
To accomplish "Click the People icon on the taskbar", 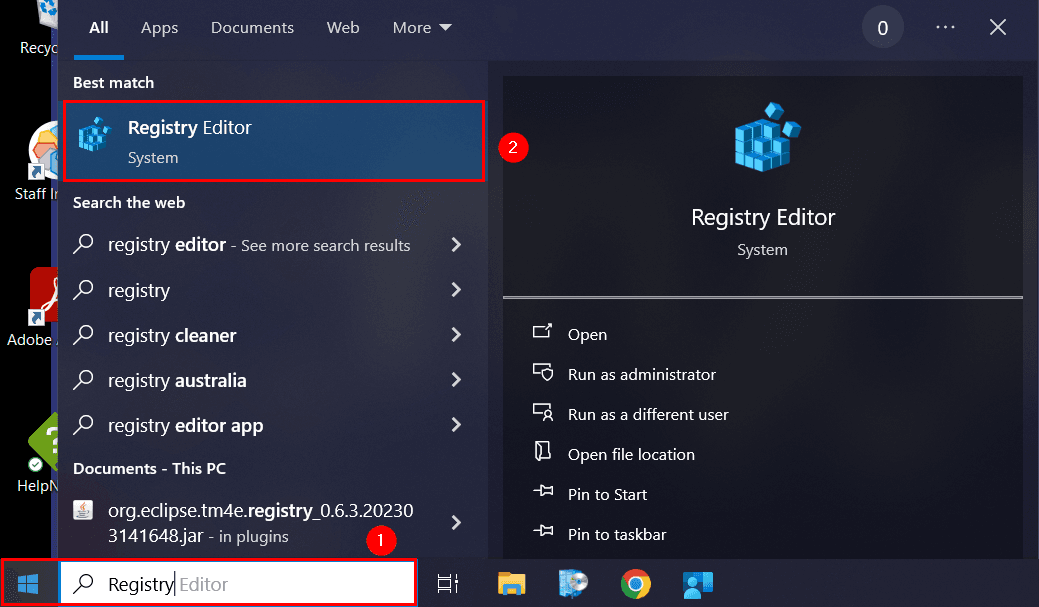I will (697, 583).
